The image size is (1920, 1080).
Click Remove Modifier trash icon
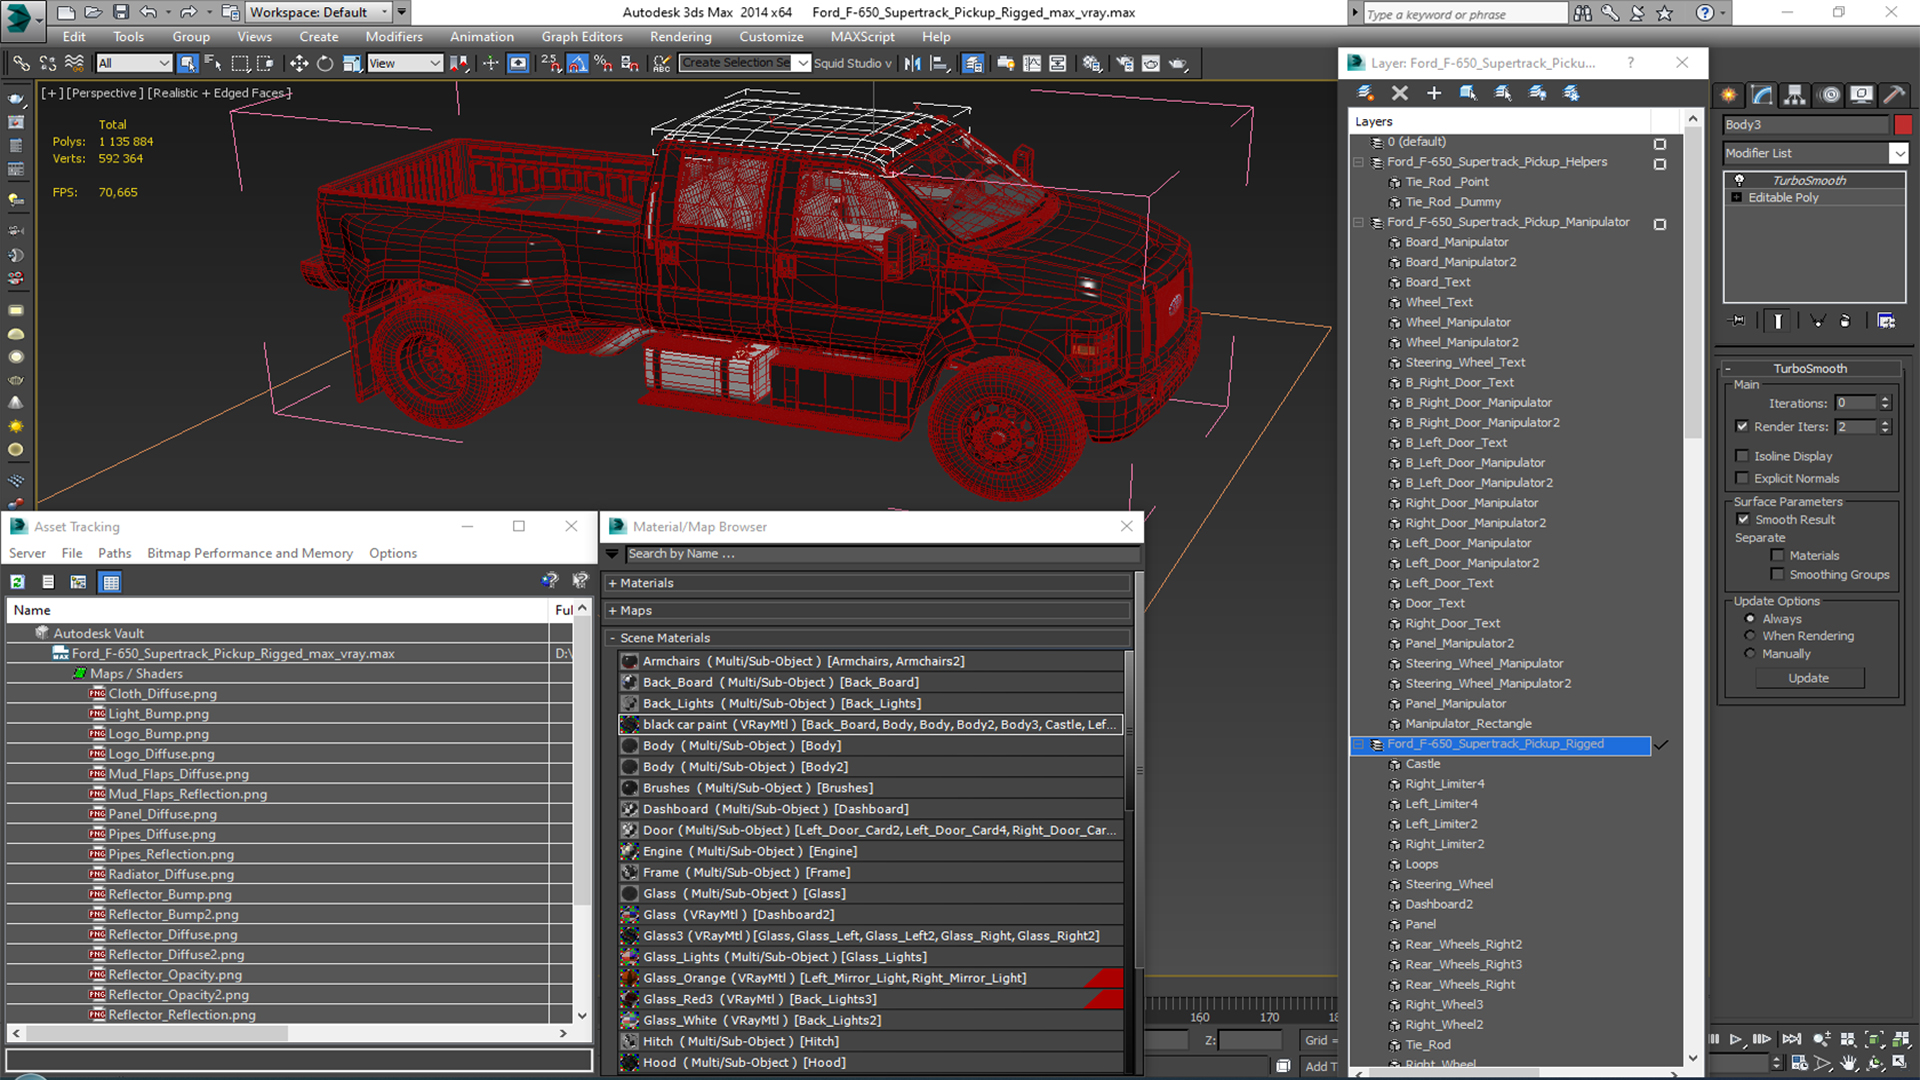(1845, 321)
